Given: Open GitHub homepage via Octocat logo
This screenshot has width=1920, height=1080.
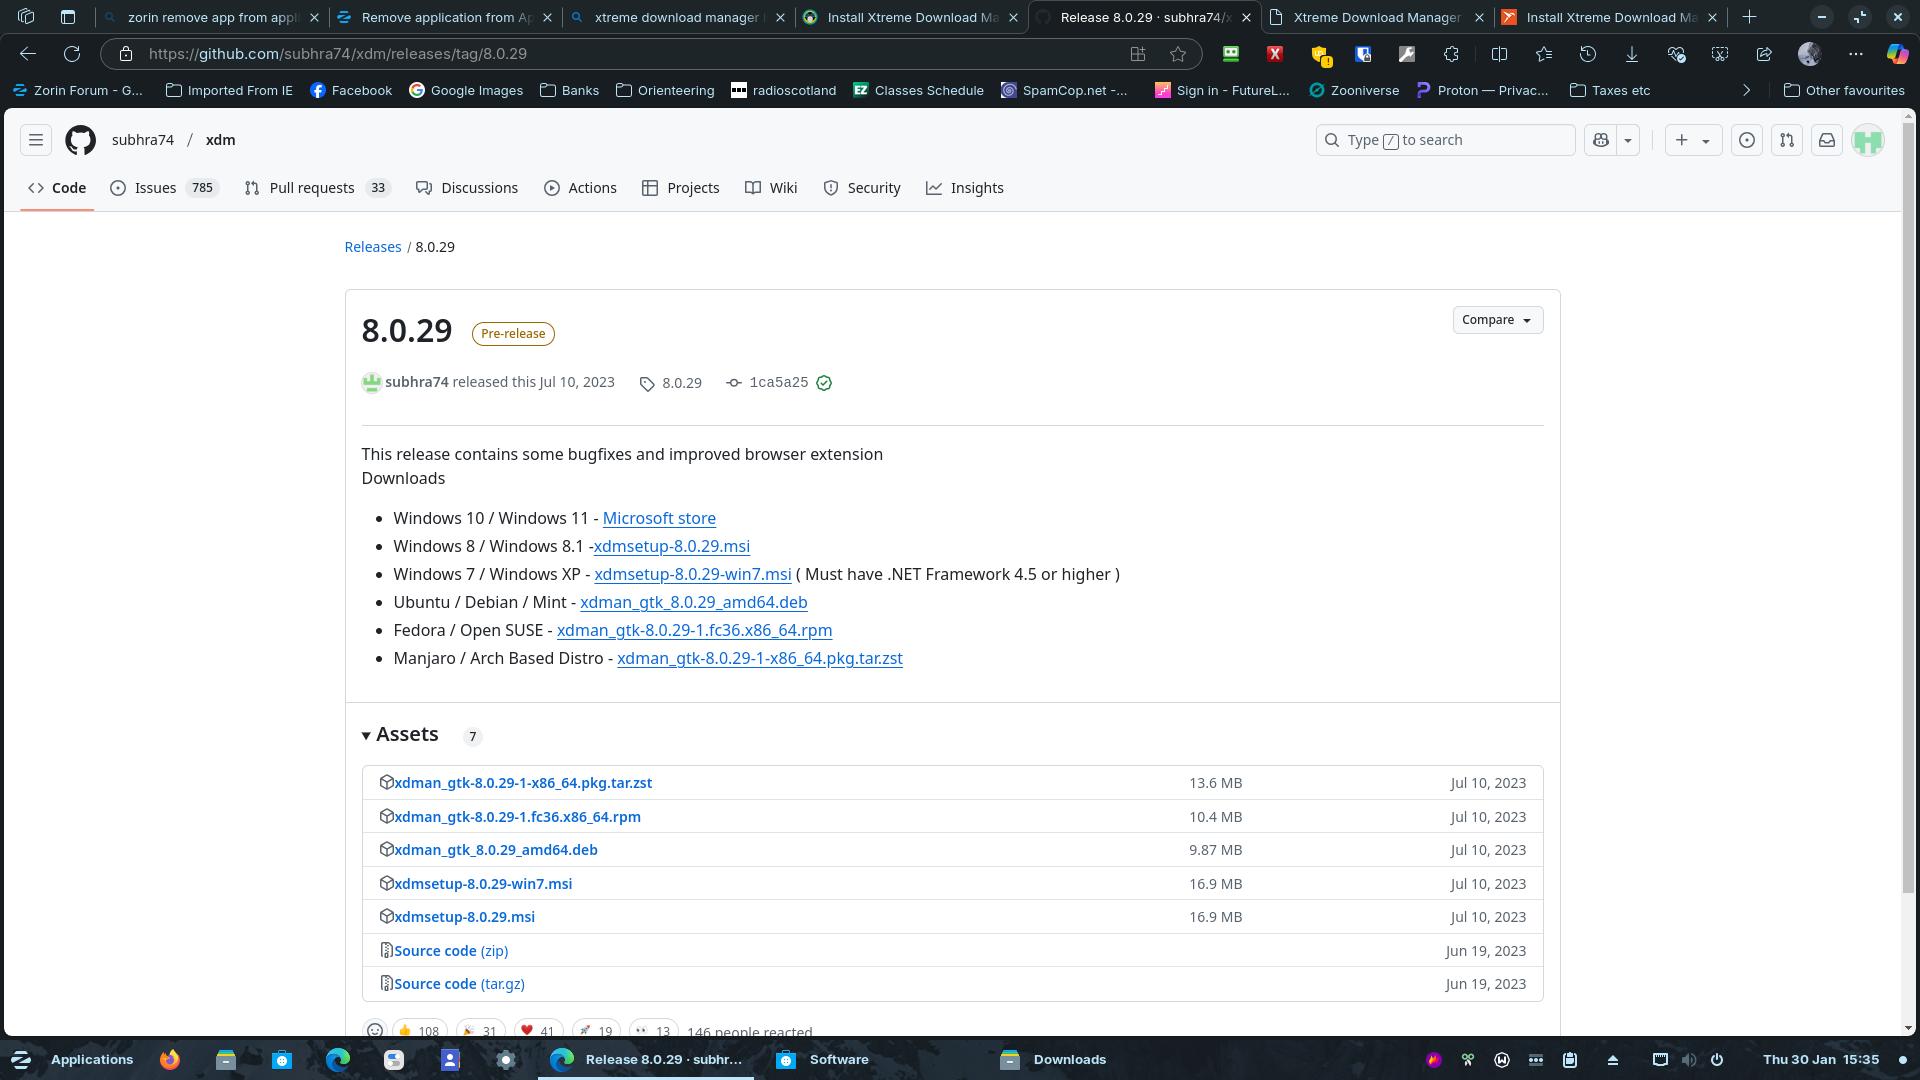Looking at the screenshot, I should coord(80,140).
